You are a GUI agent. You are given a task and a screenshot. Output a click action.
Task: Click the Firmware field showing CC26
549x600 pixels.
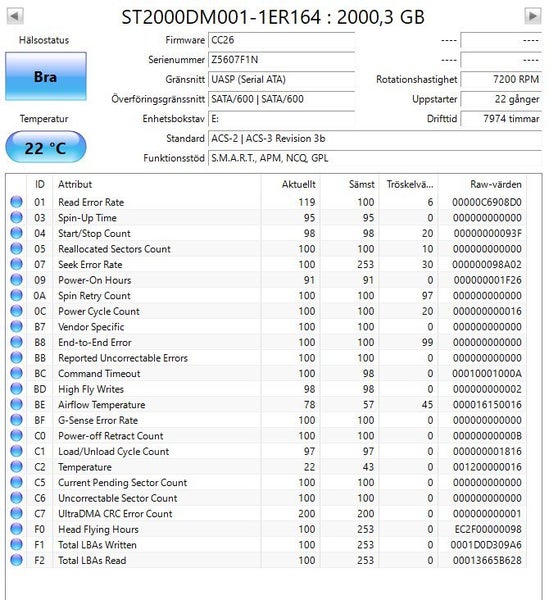282,40
